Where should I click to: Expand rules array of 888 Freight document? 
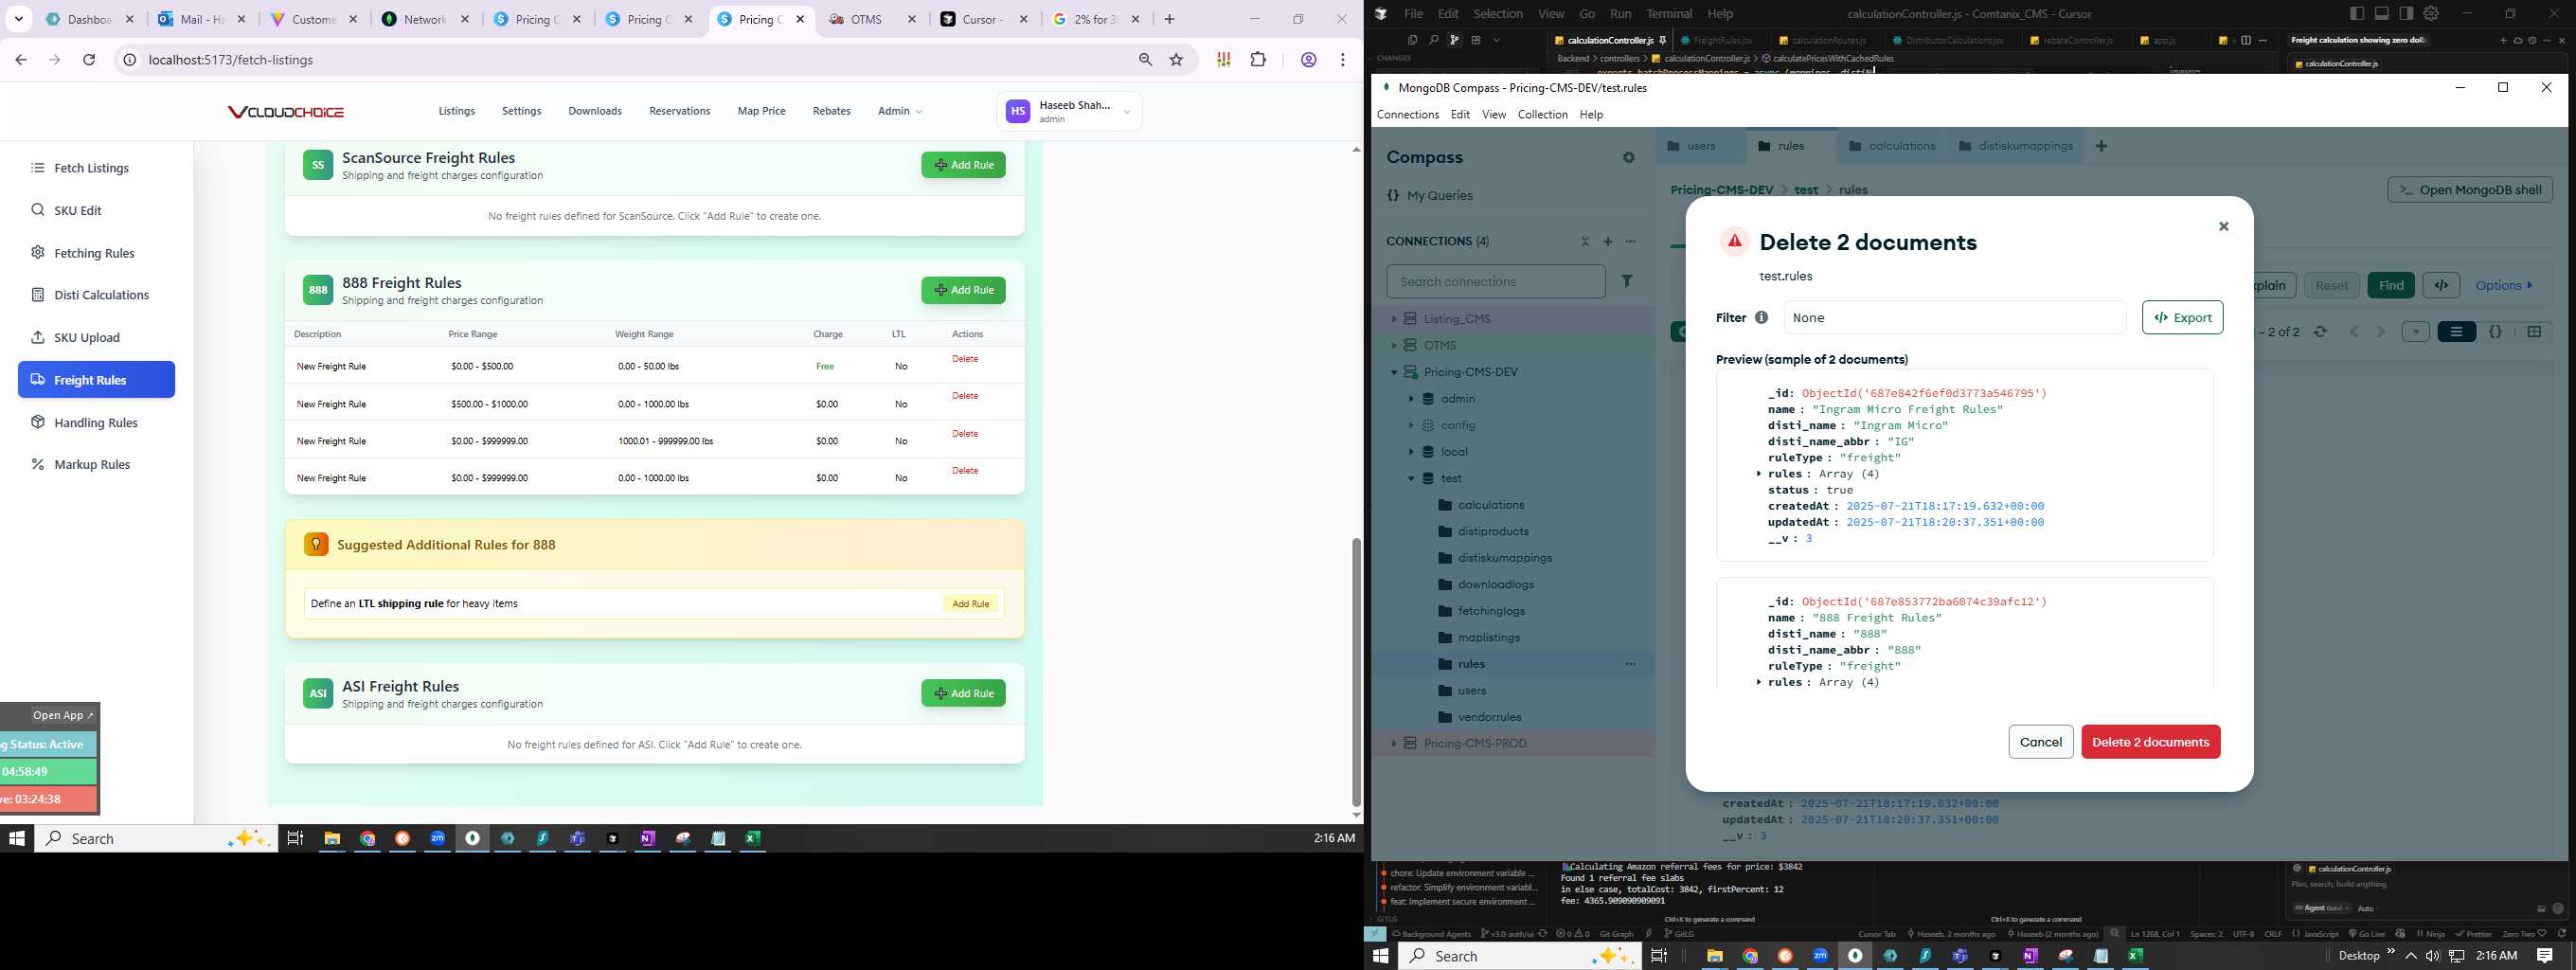tap(1759, 682)
